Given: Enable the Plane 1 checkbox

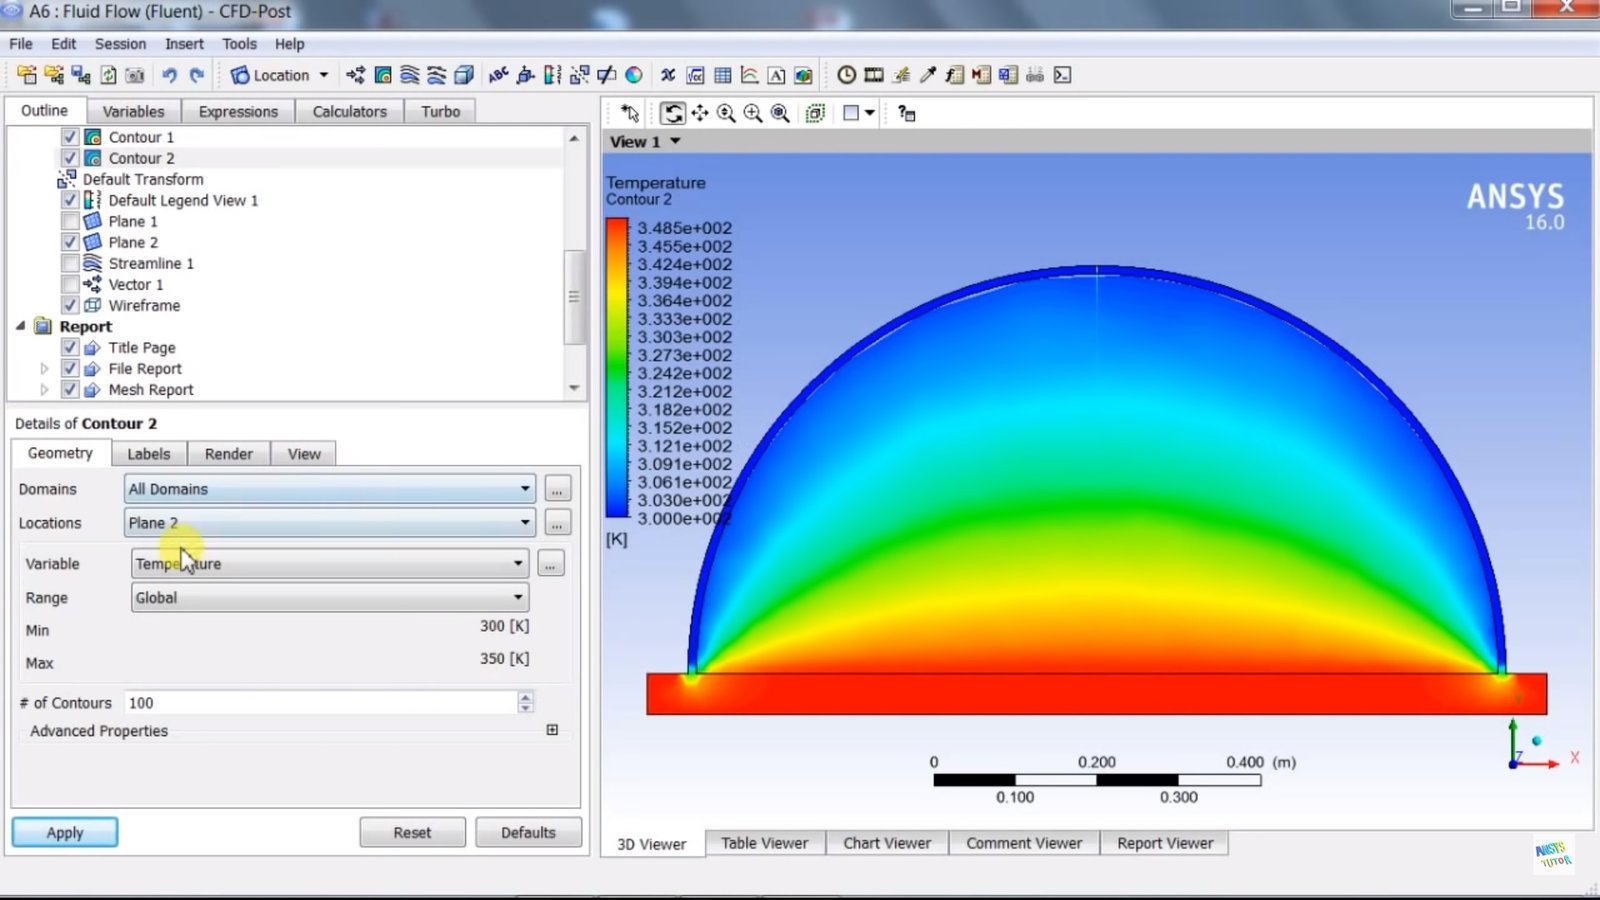Looking at the screenshot, I should coord(70,221).
